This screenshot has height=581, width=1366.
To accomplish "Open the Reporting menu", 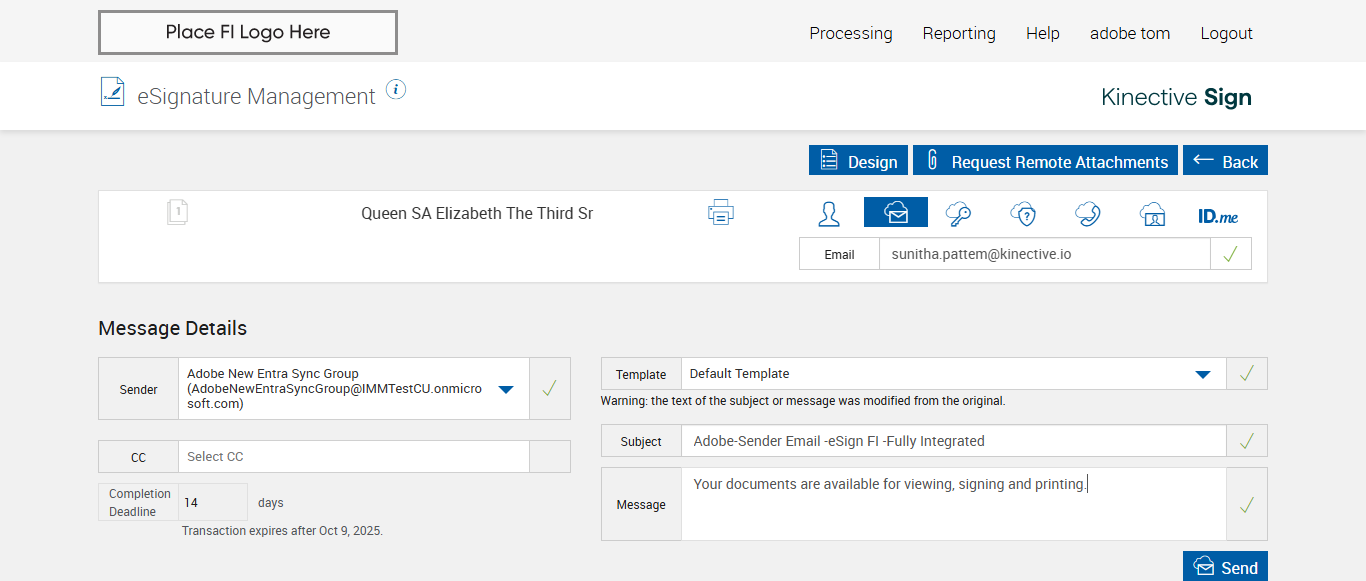I will [x=959, y=33].
